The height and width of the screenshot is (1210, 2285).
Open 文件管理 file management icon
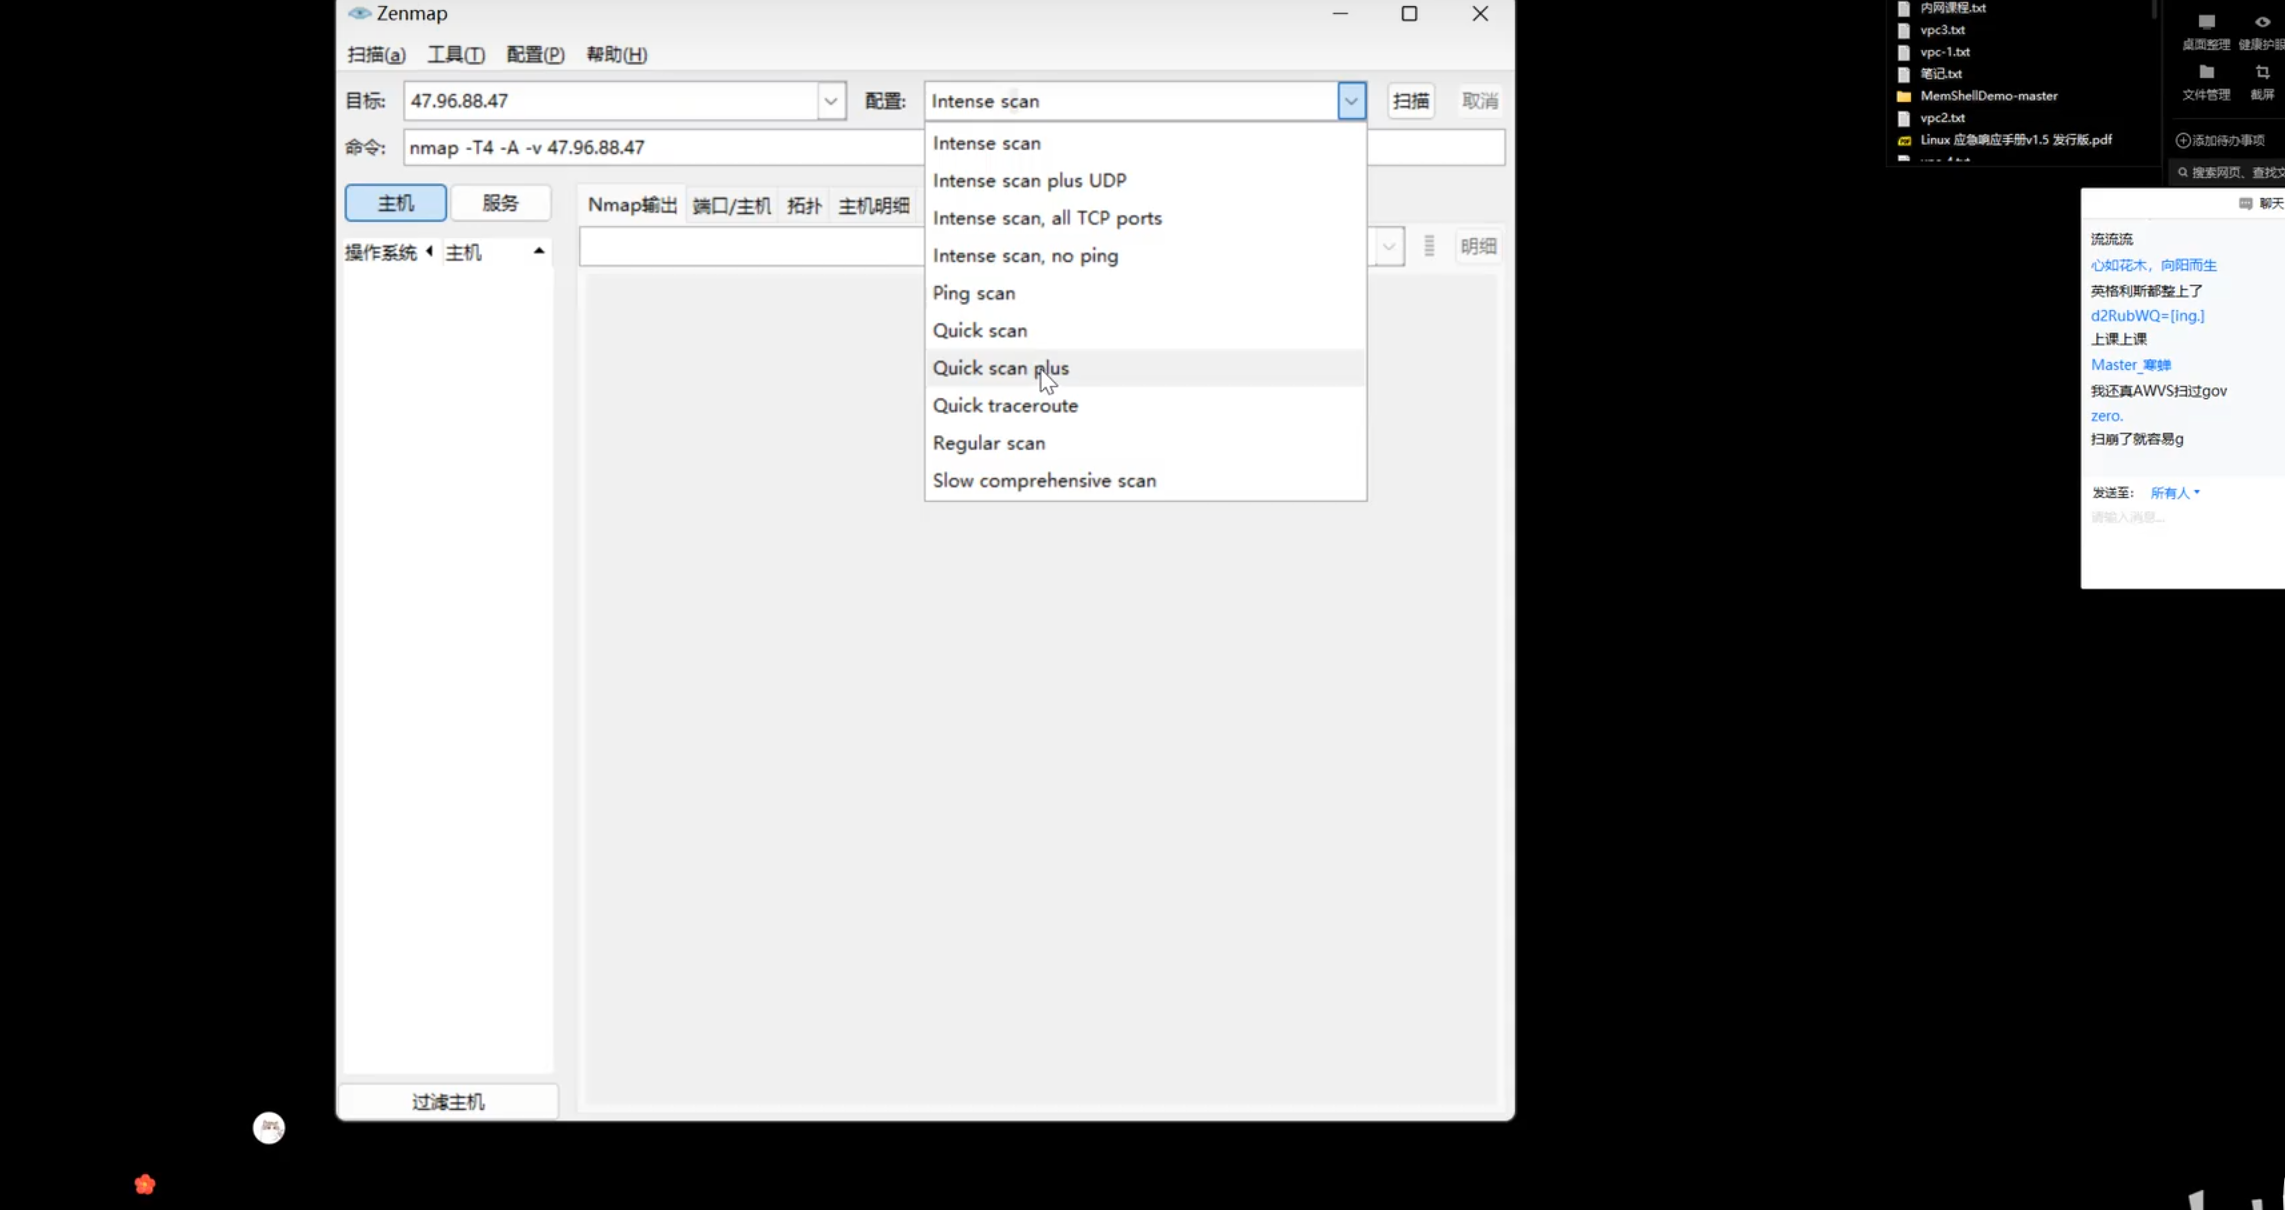2206,73
